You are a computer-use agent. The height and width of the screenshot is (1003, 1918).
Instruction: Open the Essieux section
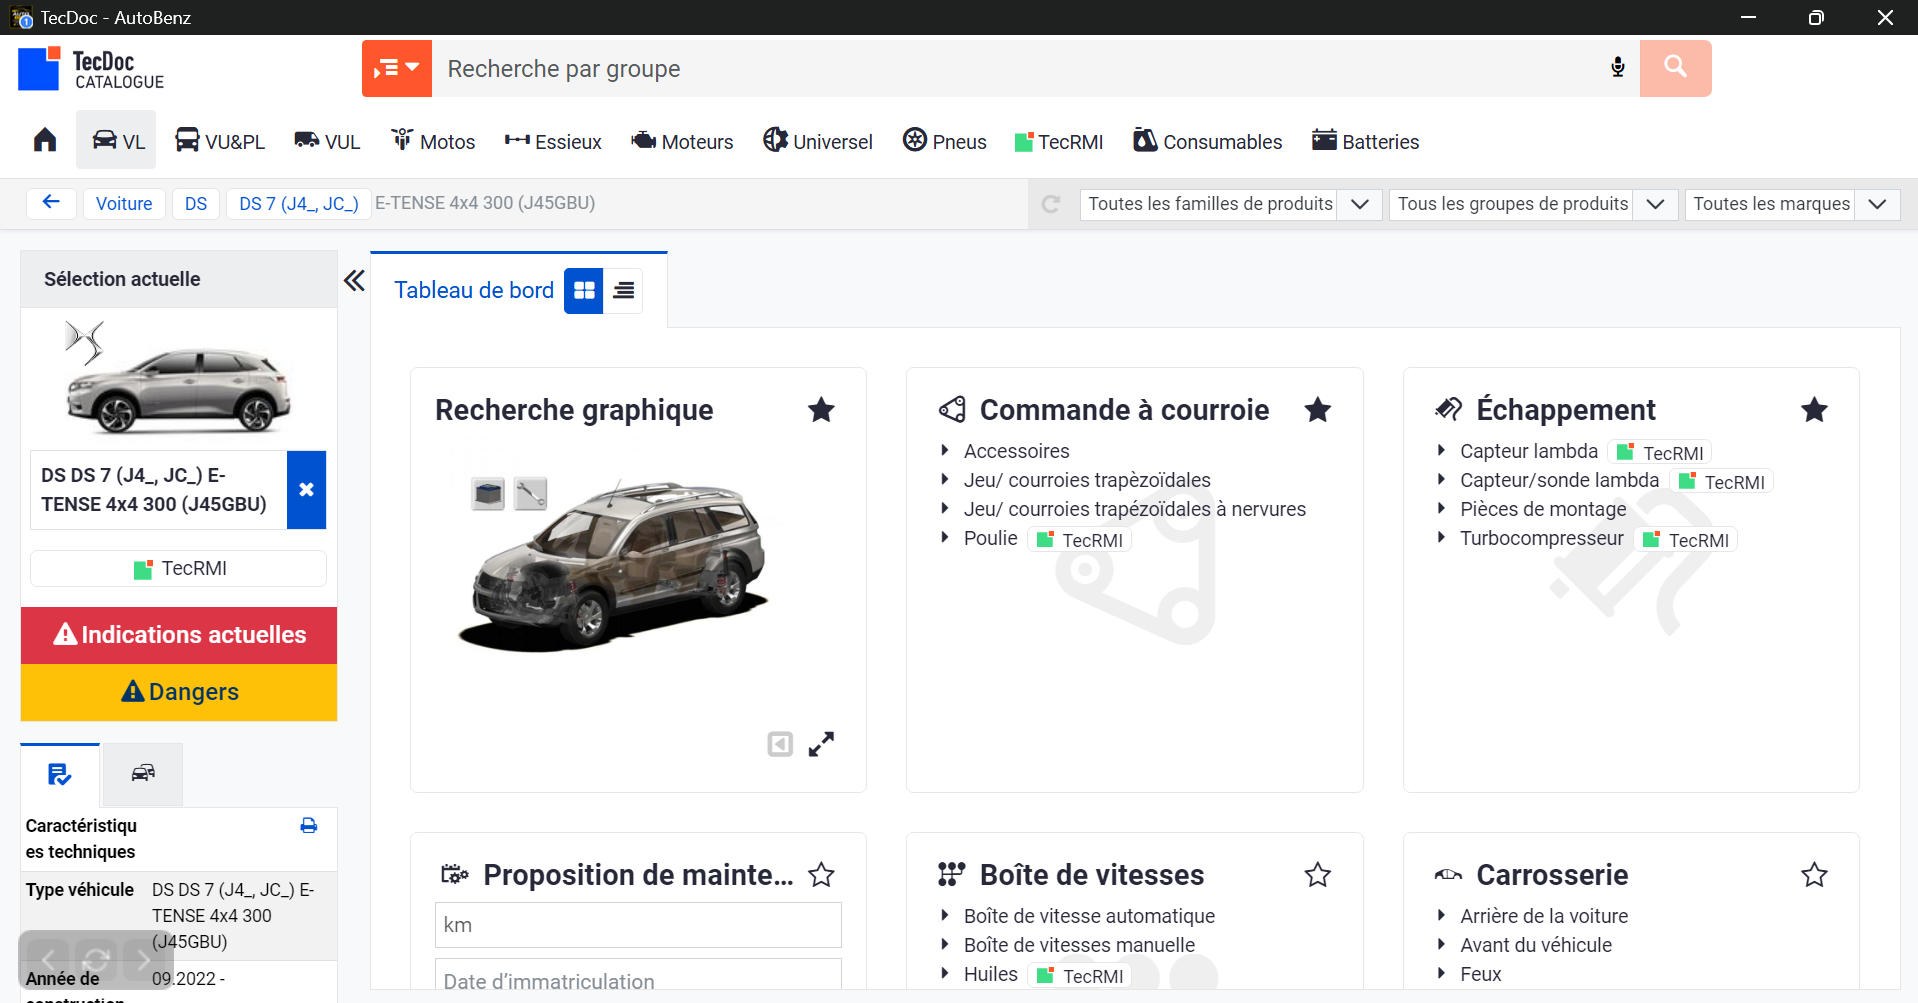click(x=553, y=141)
